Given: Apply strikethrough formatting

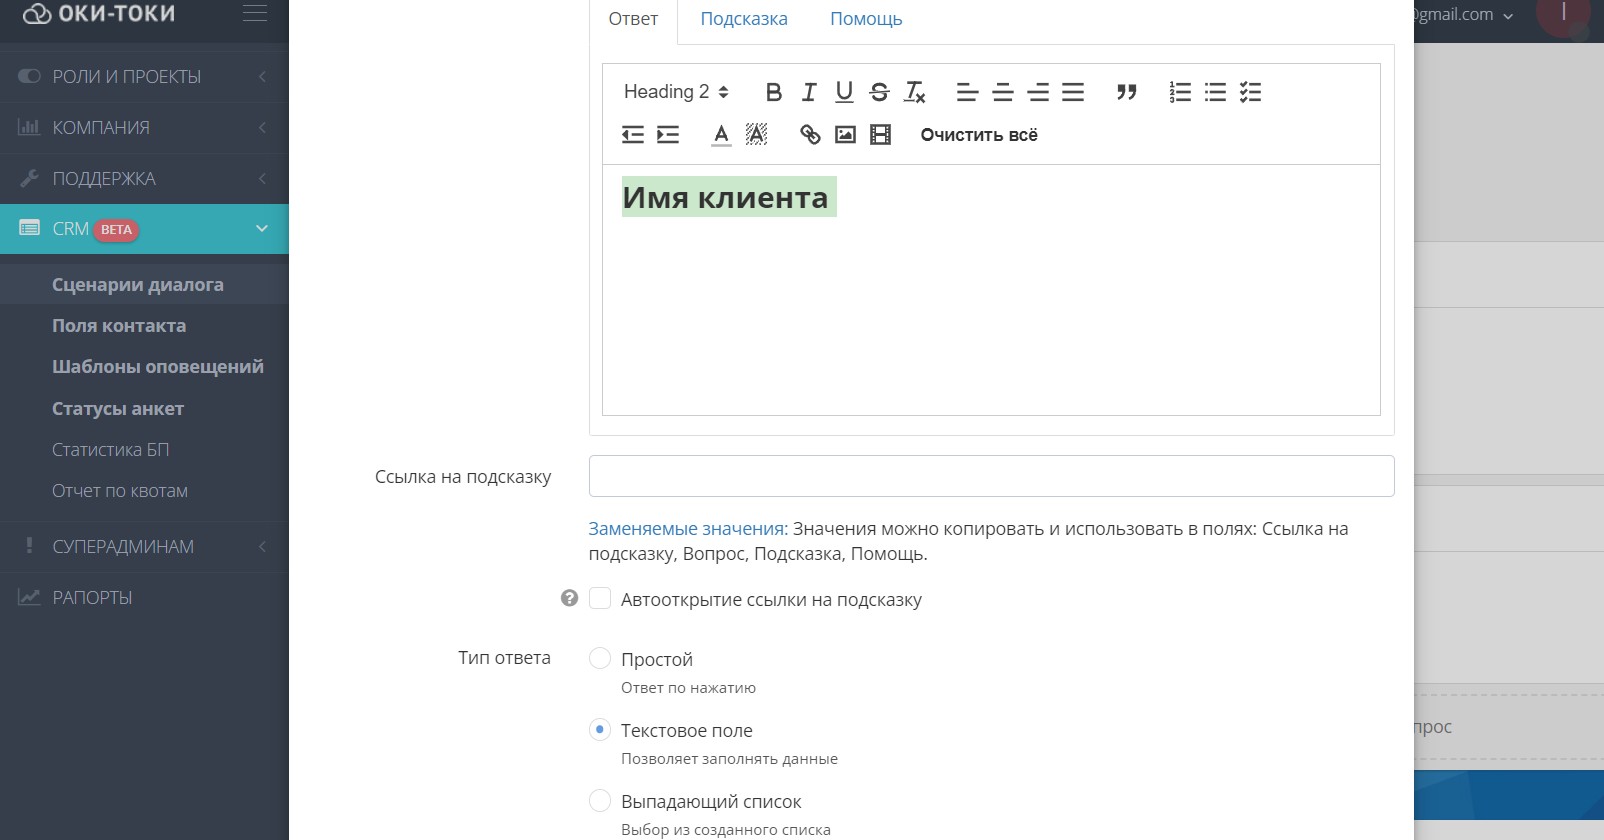Looking at the screenshot, I should [x=879, y=92].
